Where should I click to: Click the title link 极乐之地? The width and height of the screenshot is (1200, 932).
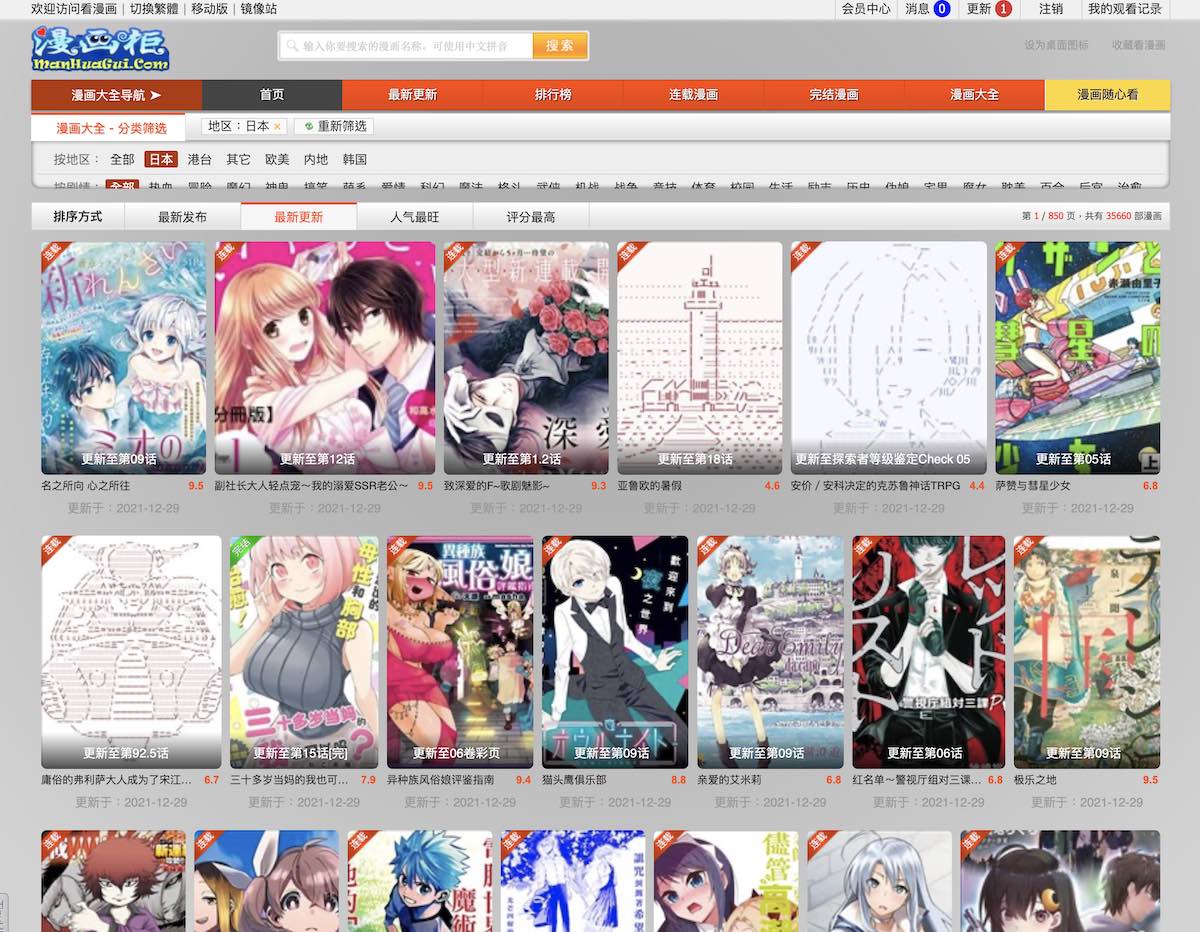click(1036, 780)
